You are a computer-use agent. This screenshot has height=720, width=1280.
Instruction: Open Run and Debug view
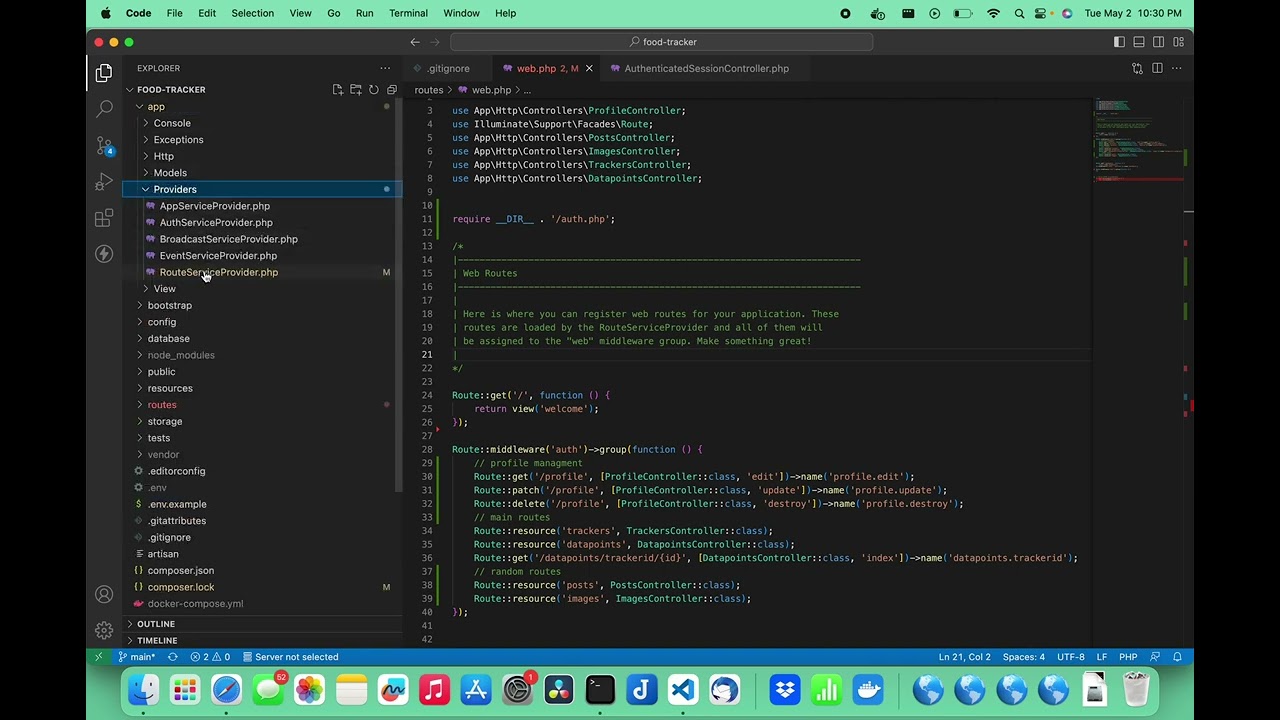[x=104, y=182]
